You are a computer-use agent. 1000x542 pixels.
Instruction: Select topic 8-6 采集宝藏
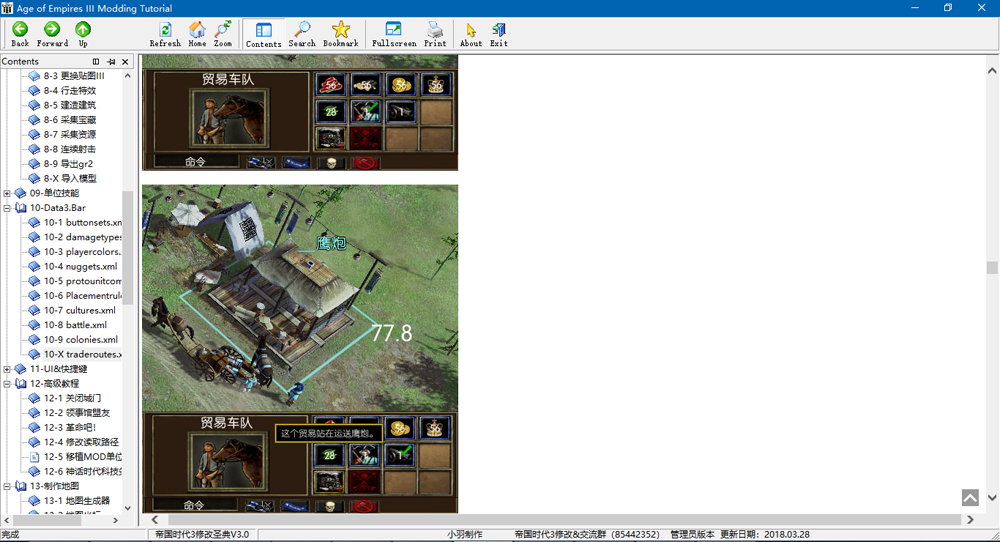70,119
